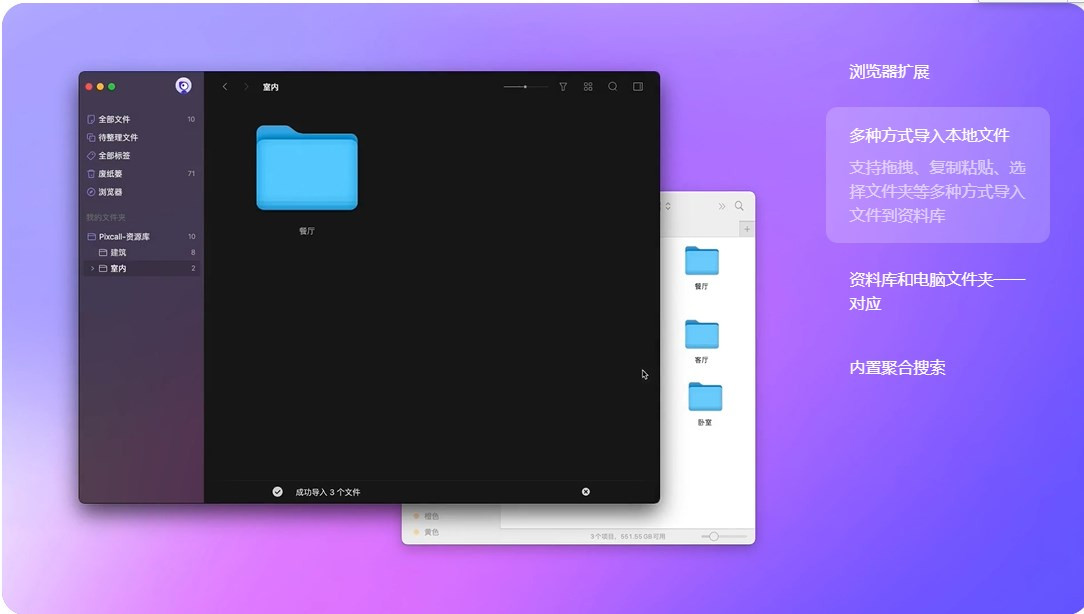Open the Pixcall filter icon in toolbar
The image size is (1084, 614).
coord(563,86)
